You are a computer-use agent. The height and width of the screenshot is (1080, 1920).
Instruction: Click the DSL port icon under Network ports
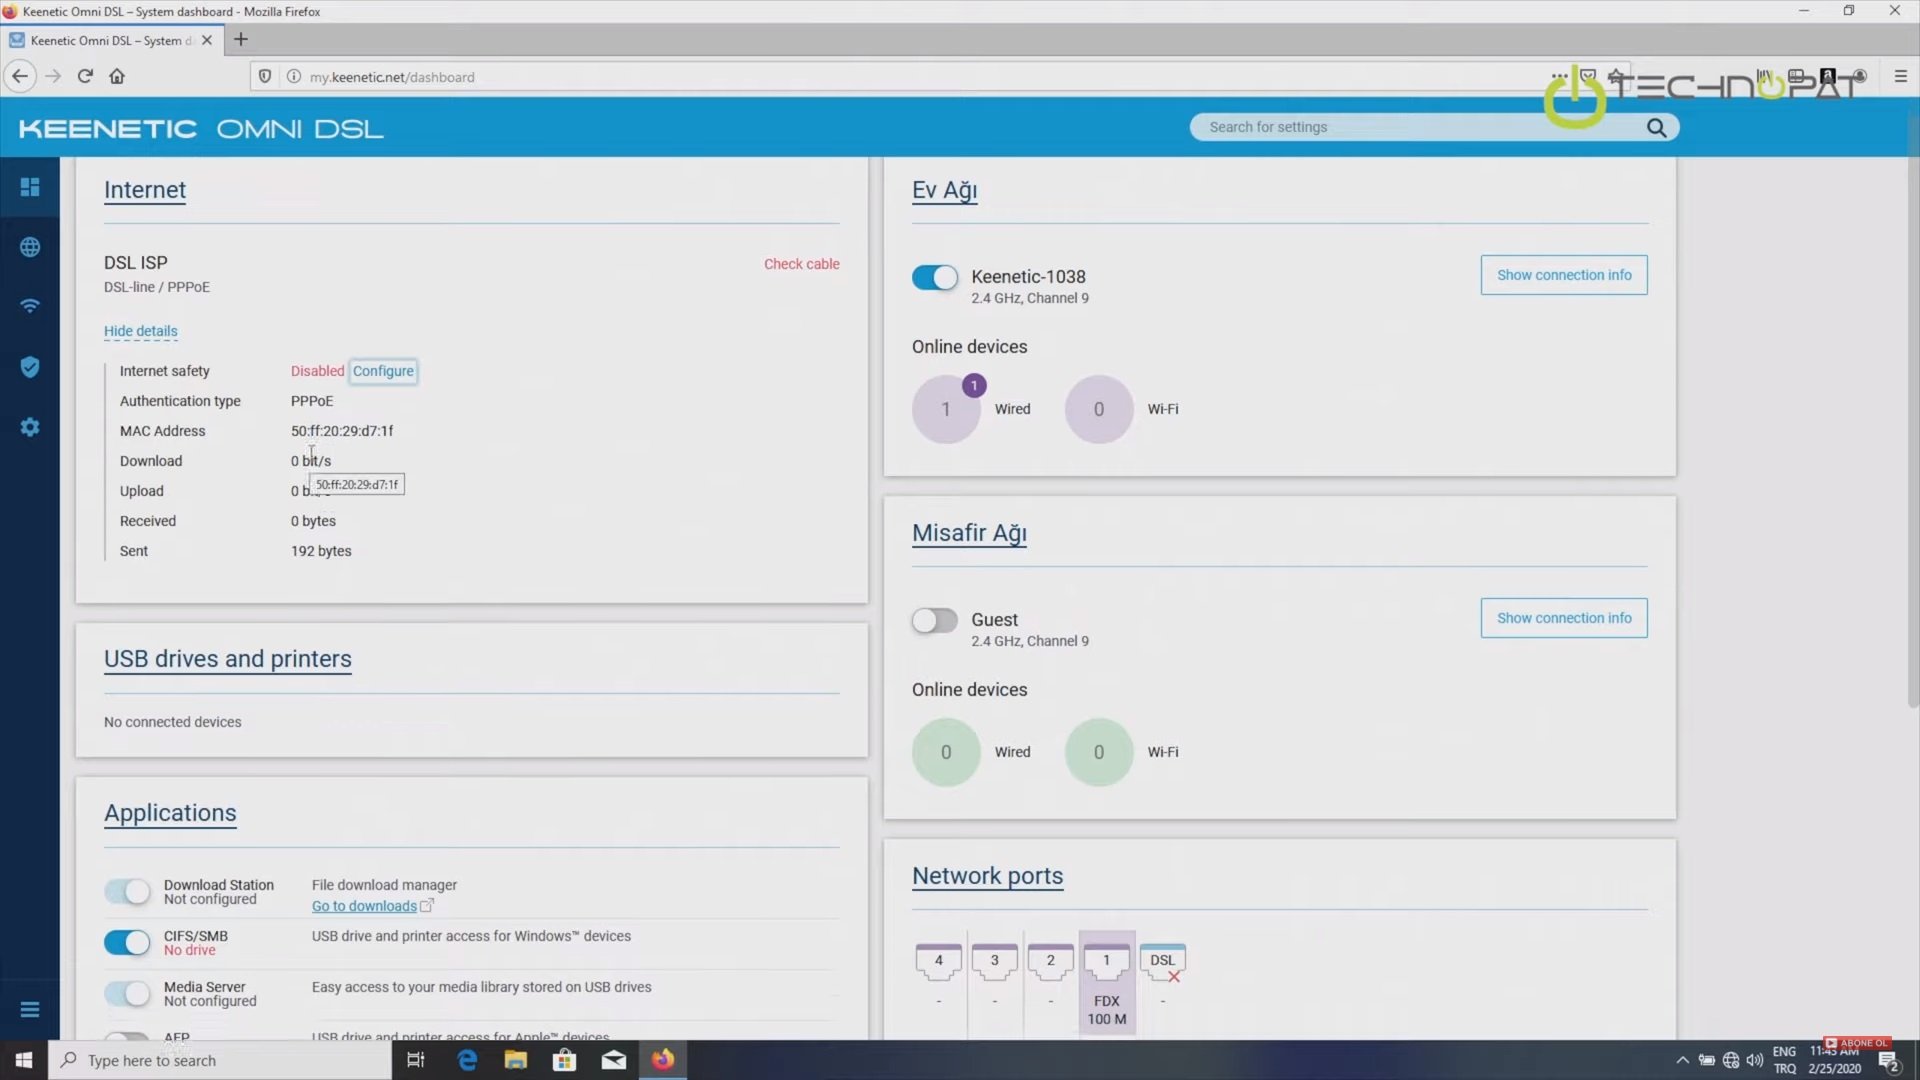point(1162,961)
